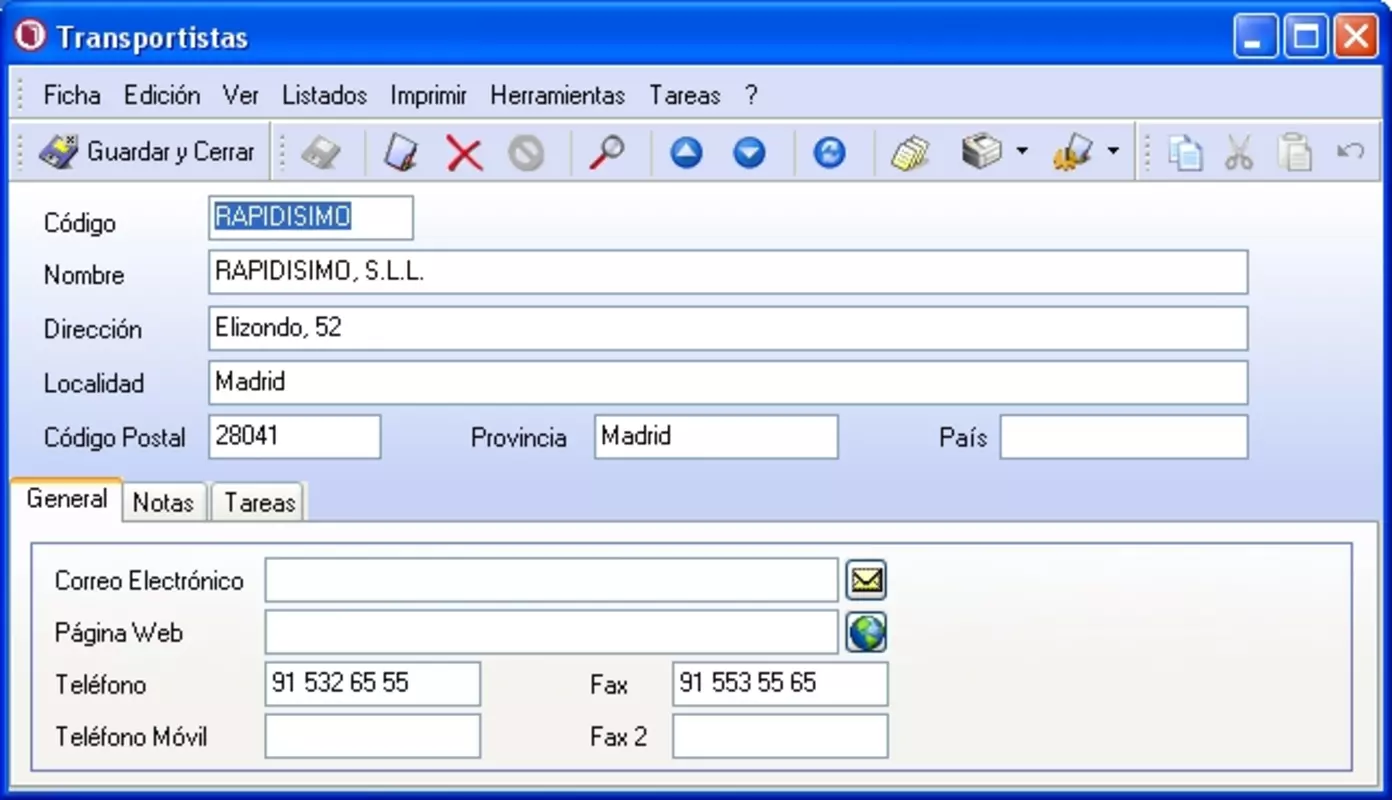Click the empty Teléfono Móvil field

pos(373,736)
